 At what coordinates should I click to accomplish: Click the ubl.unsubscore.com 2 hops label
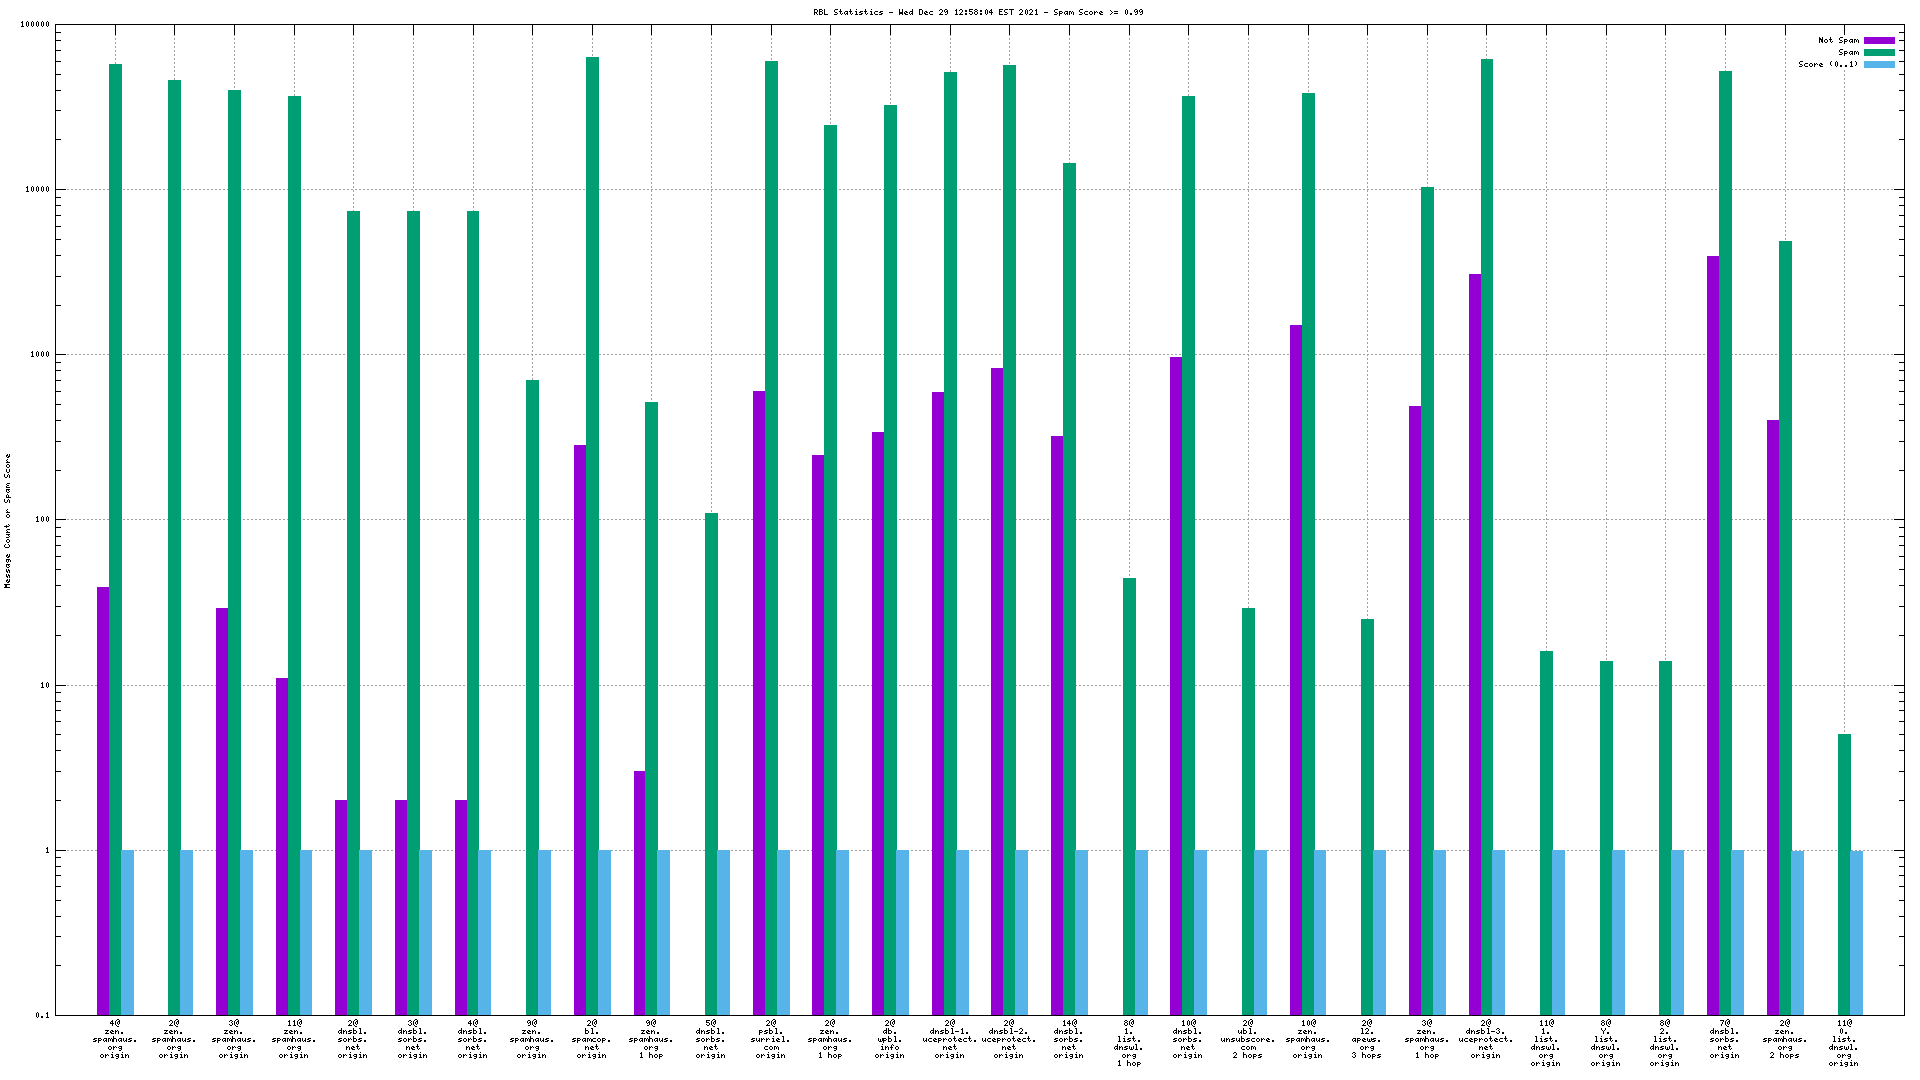point(1248,1039)
